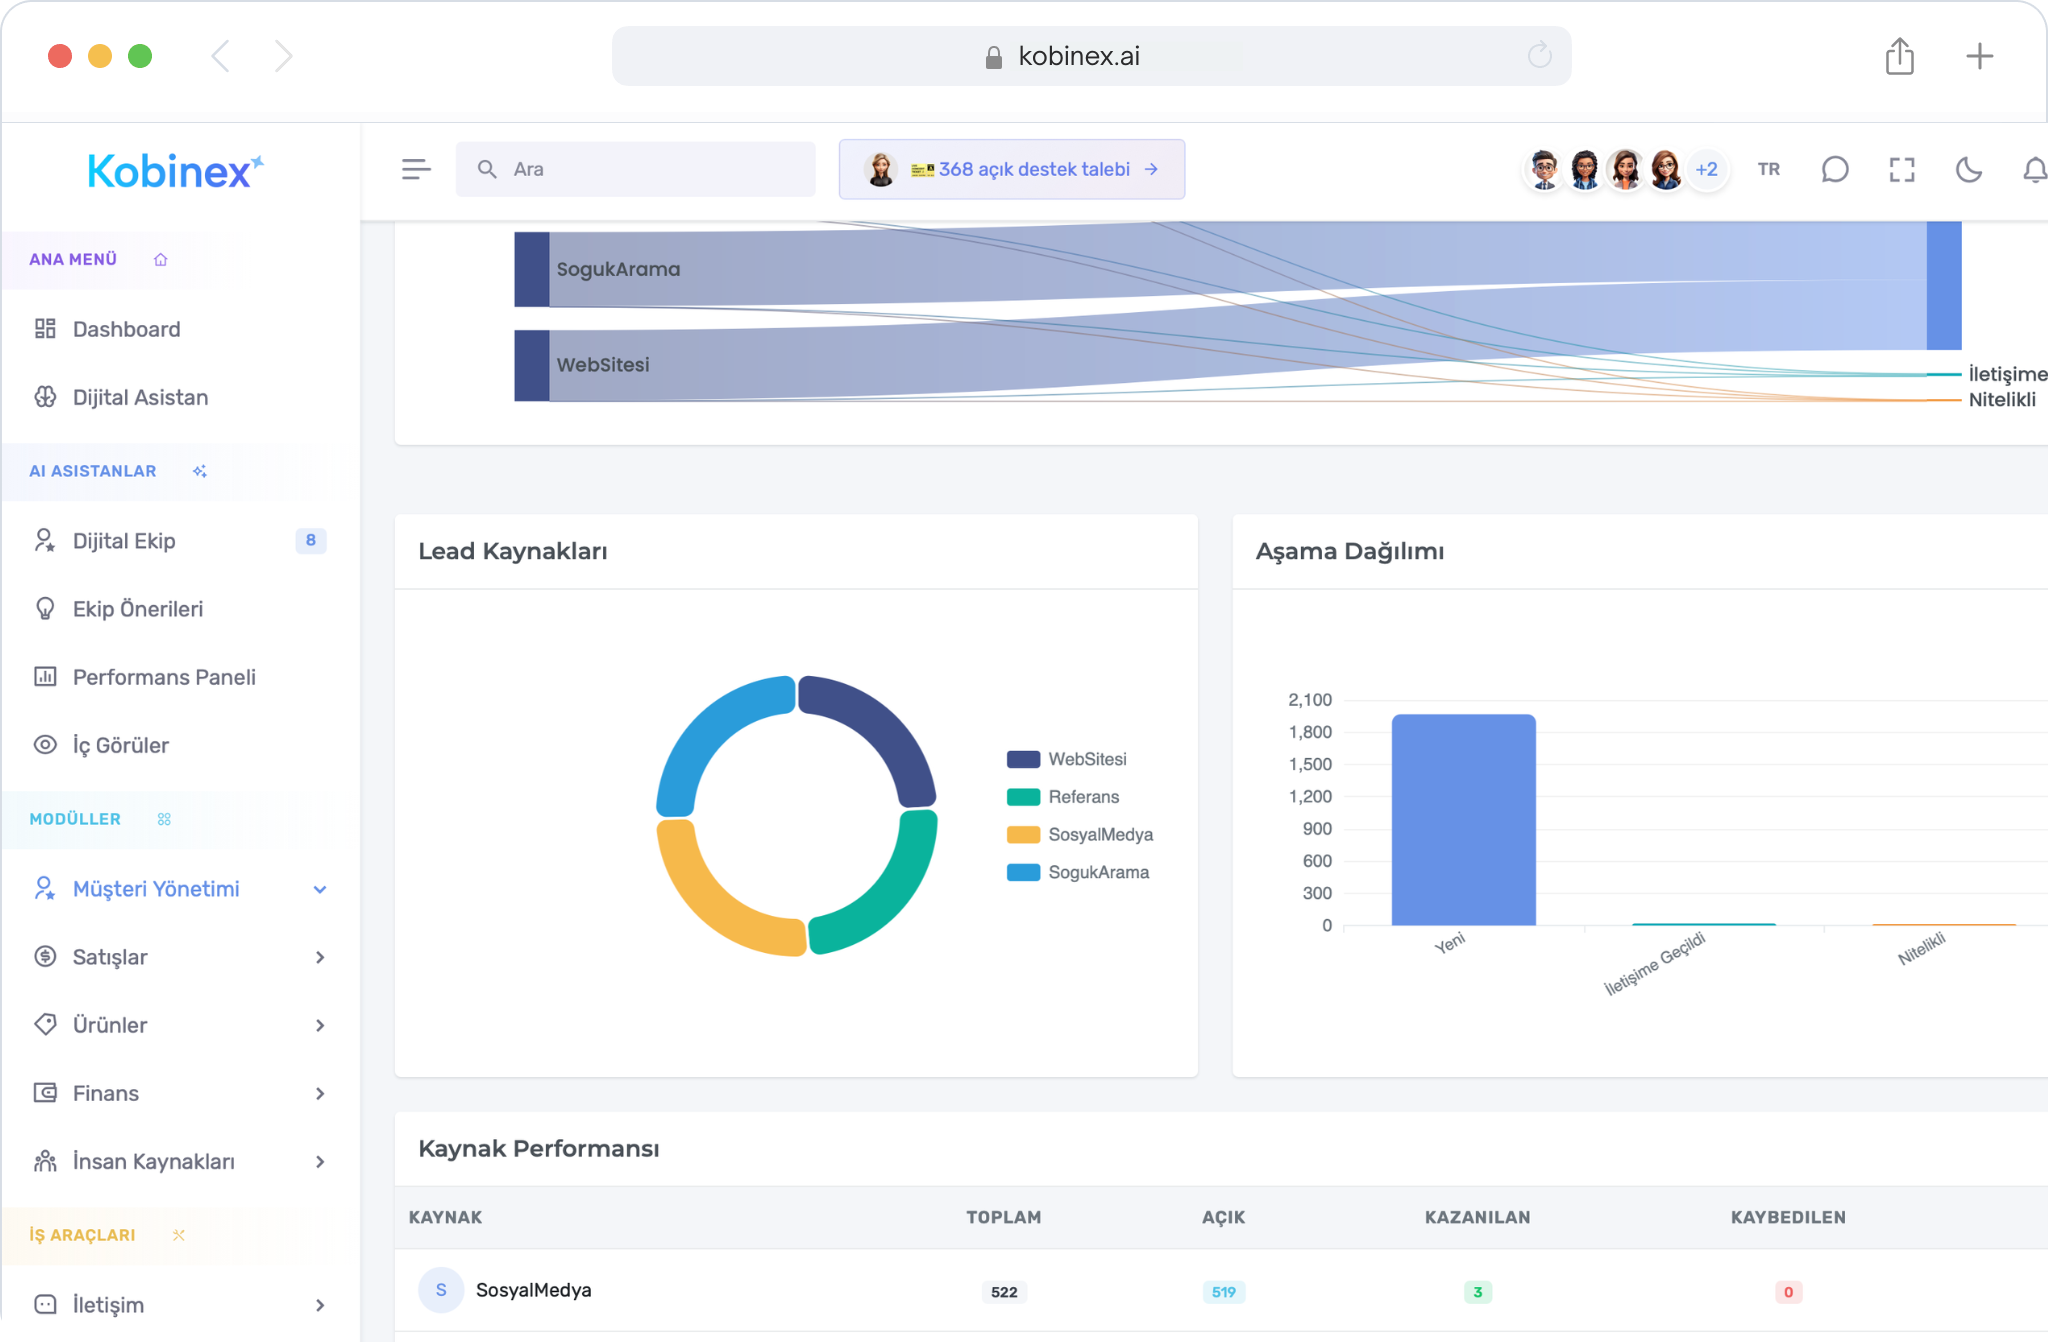Collapse the Müşteri Yönetimi chevron

pos(320,889)
